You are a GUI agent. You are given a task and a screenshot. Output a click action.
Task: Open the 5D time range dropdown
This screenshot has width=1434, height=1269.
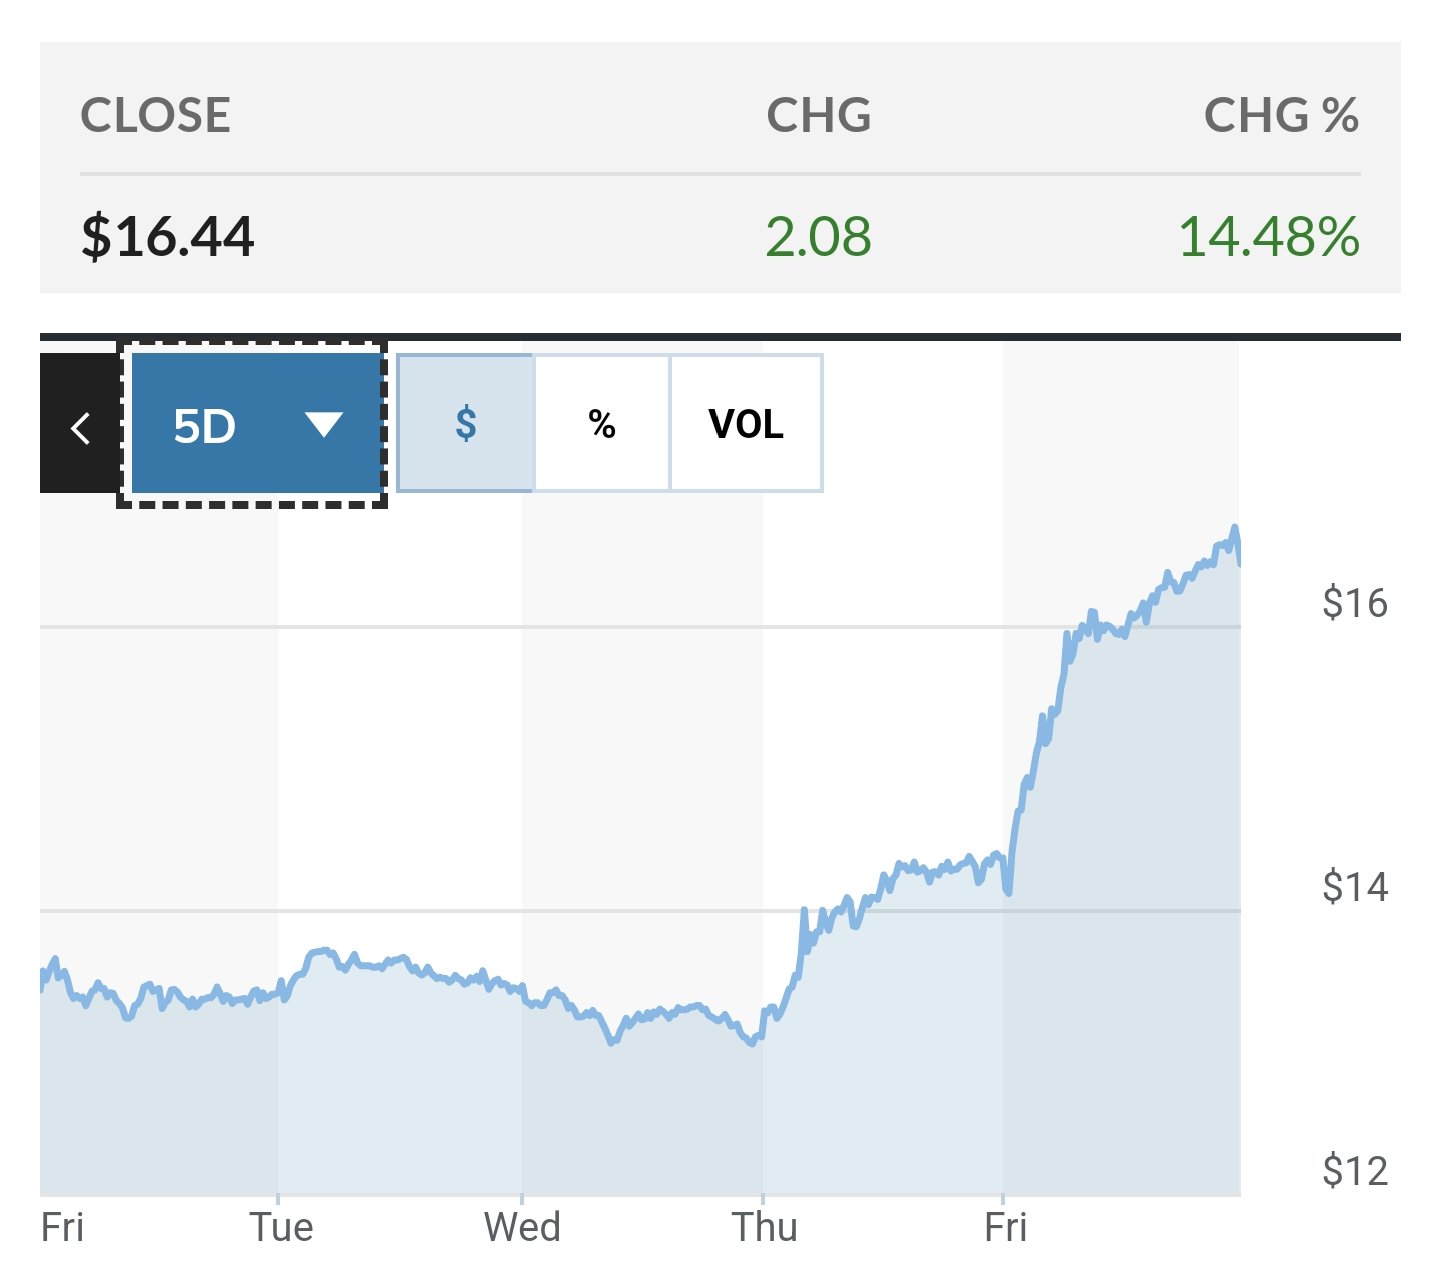pos(254,426)
